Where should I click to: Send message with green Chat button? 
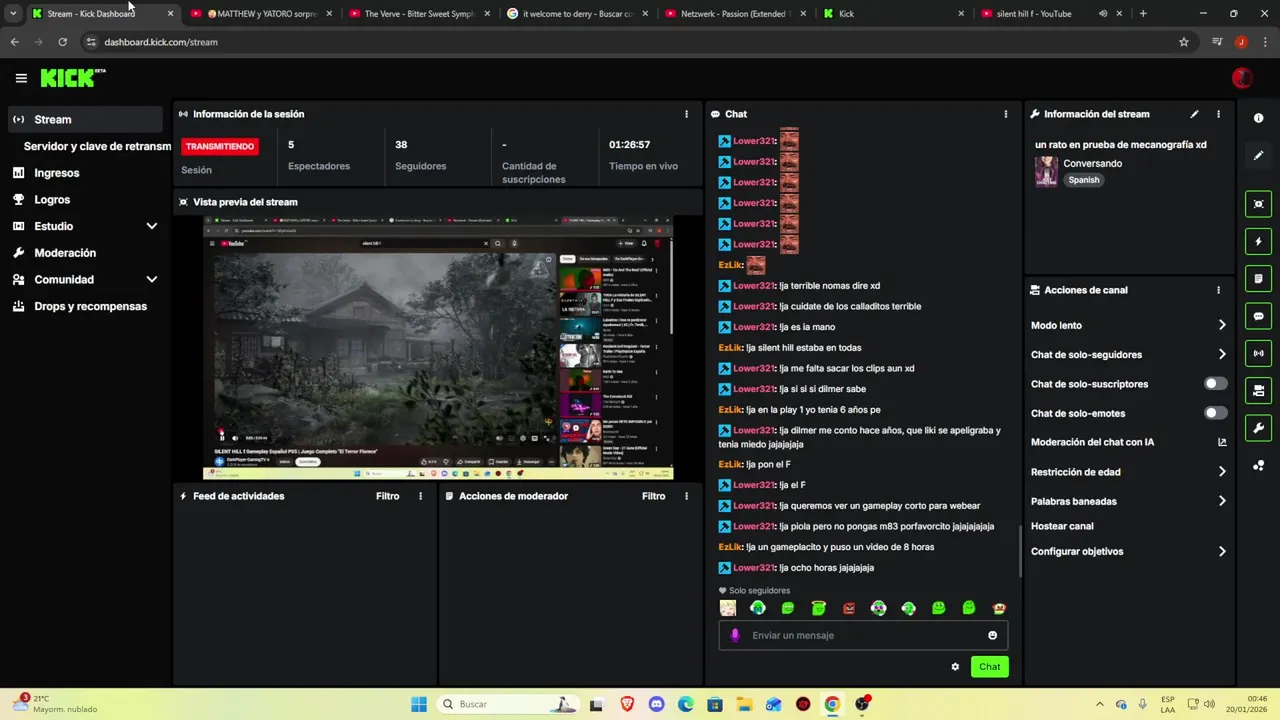click(989, 667)
